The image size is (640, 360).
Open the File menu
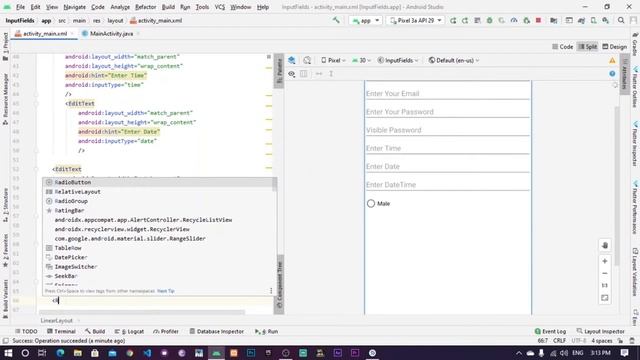pyautogui.click(x=20, y=7)
